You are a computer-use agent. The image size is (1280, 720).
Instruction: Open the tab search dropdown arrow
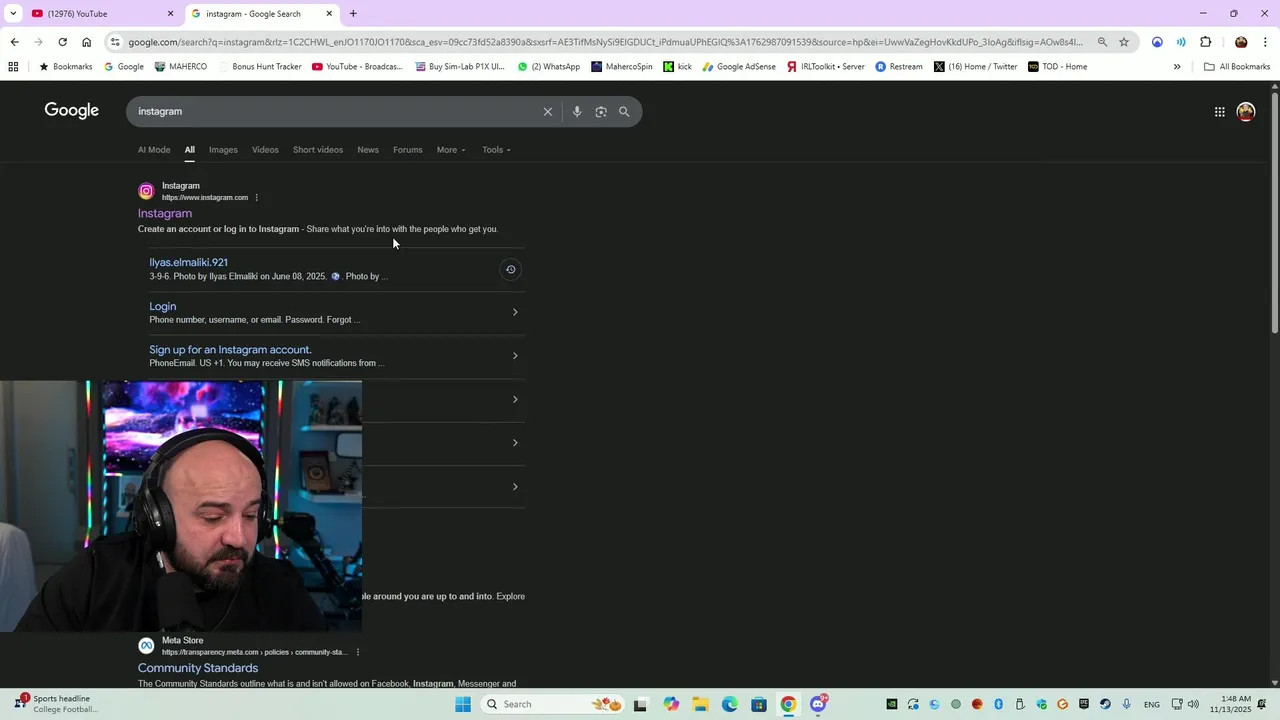(13, 14)
